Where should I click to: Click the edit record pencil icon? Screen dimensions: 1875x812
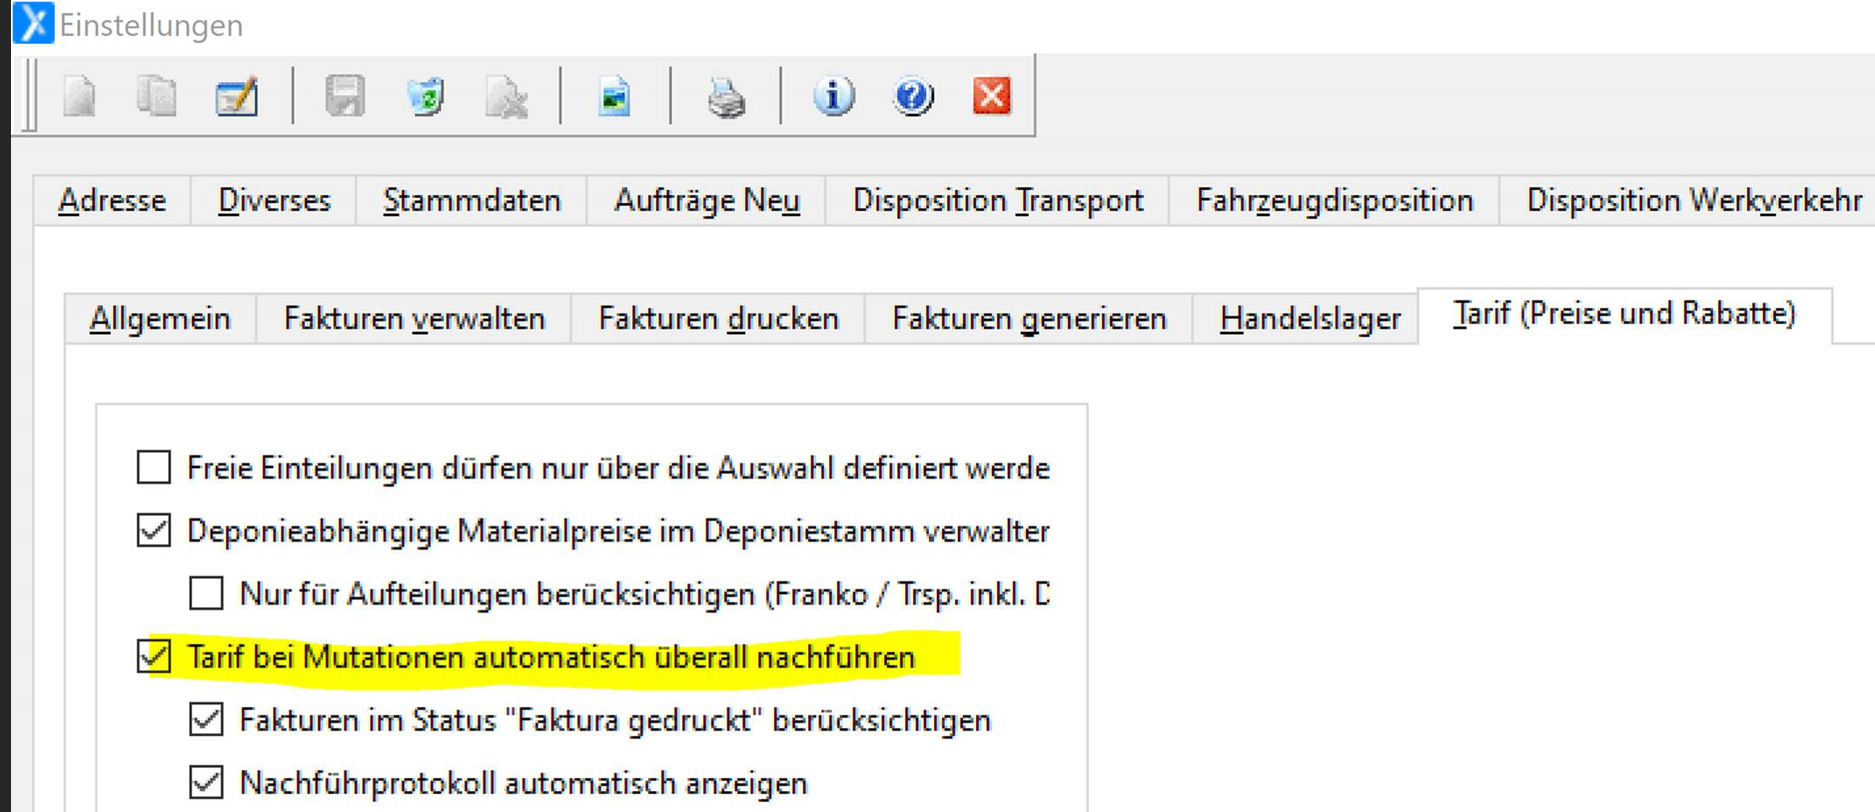click(x=237, y=97)
